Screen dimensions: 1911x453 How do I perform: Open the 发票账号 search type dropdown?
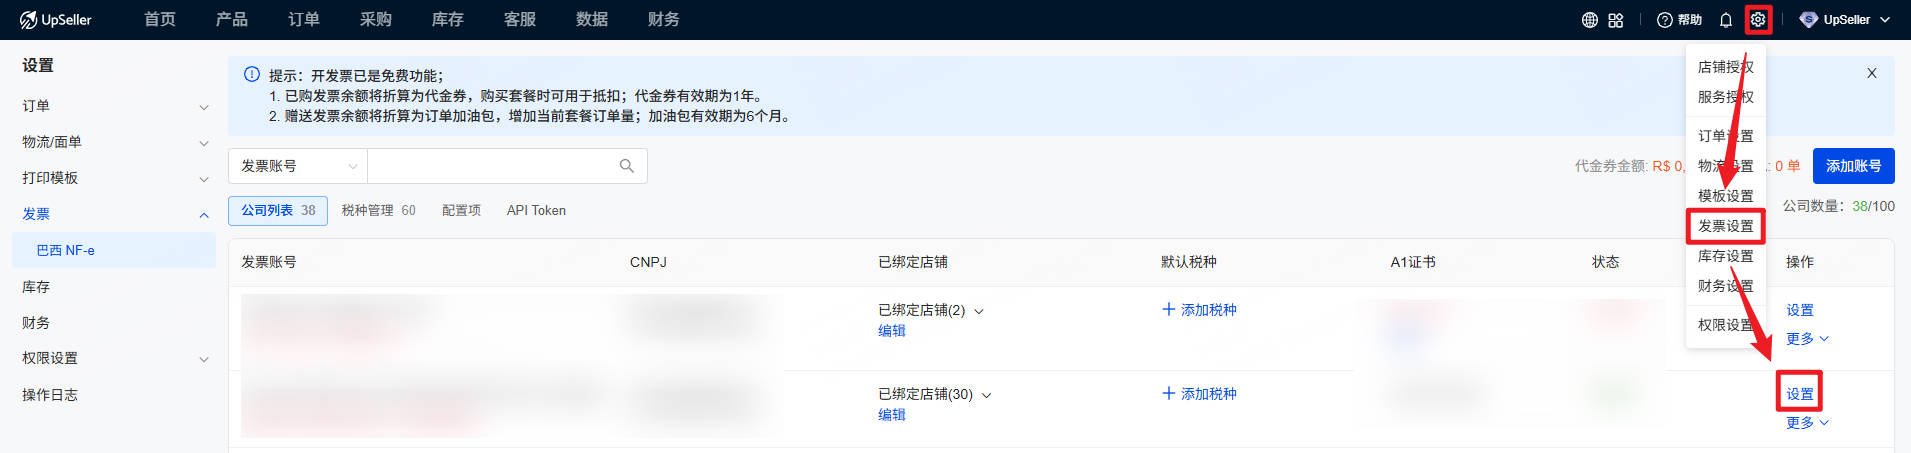tap(298, 166)
